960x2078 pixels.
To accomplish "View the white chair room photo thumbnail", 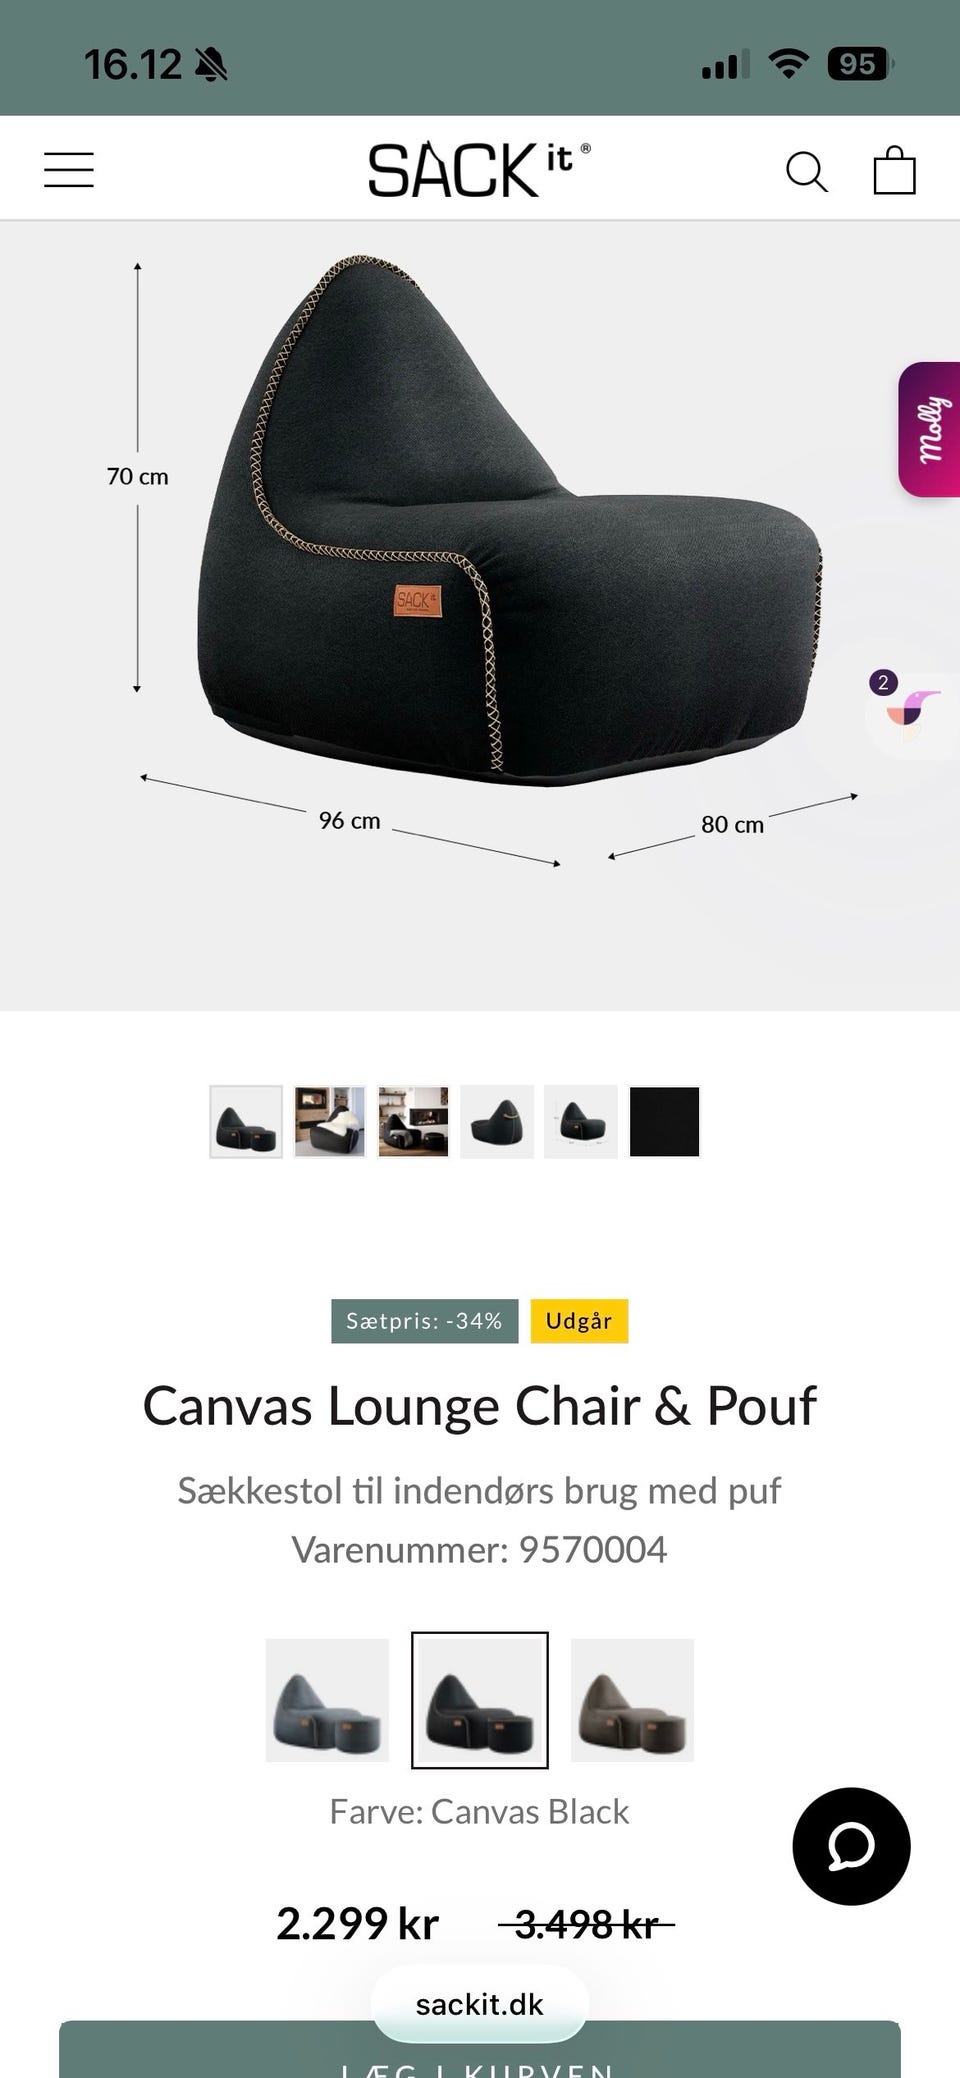I will 330,1121.
